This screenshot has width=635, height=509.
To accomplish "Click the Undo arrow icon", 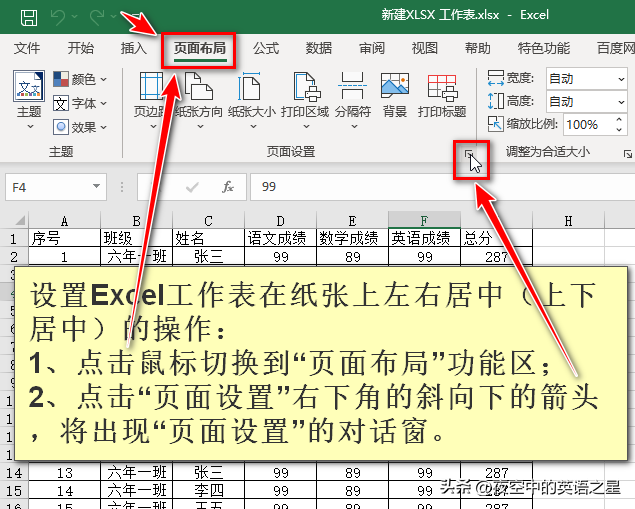I will (58, 17).
